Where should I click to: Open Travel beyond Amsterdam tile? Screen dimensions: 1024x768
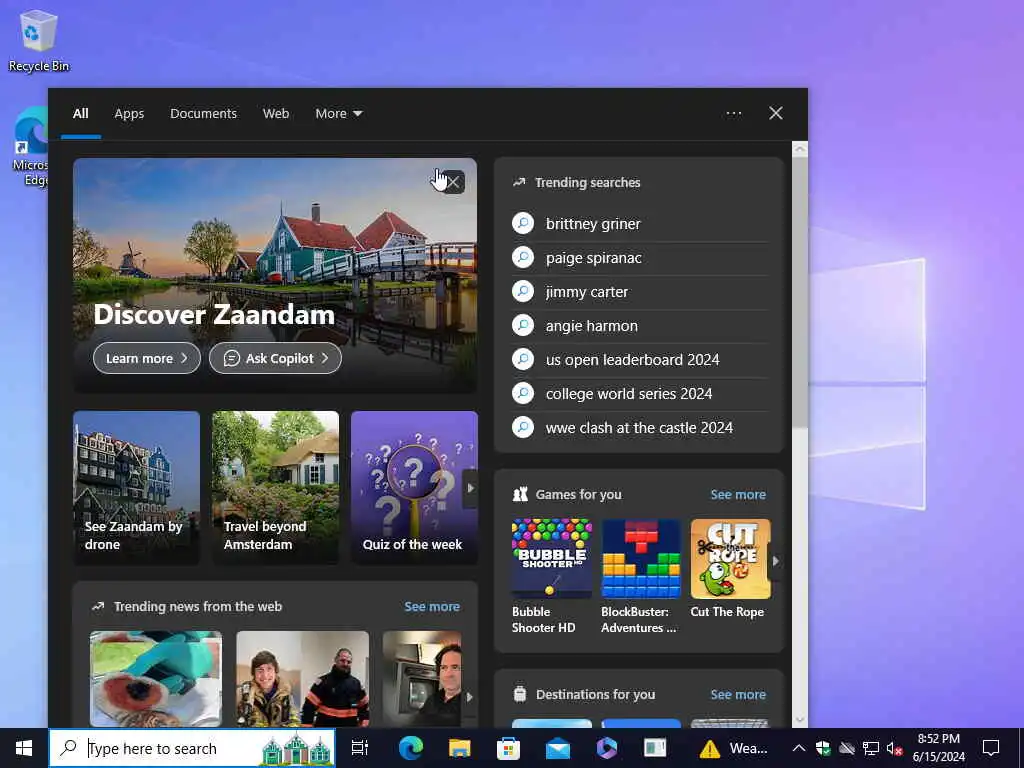275,488
